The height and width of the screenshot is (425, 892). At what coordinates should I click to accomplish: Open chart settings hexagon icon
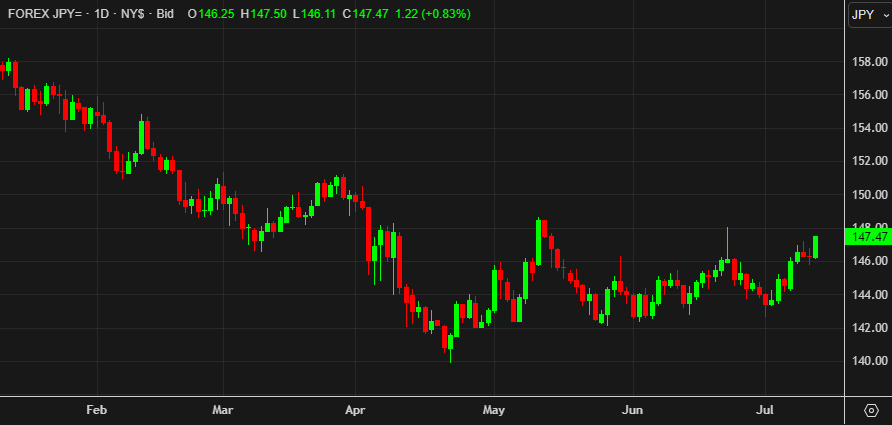870,410
